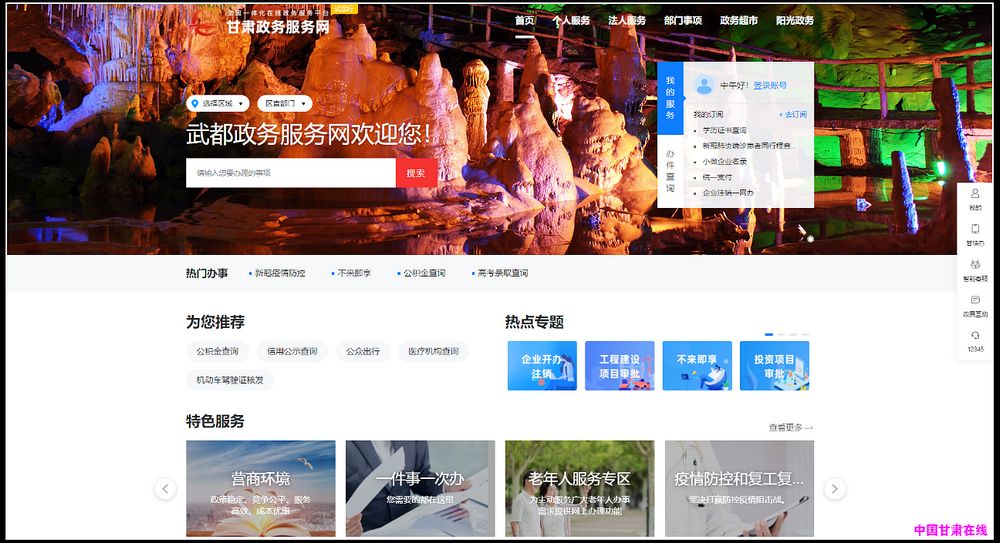The height and width of the screenshot is (543, 1000).
Task: Open 个人服务 in the top navigation
Action: [x=571, y=20]
